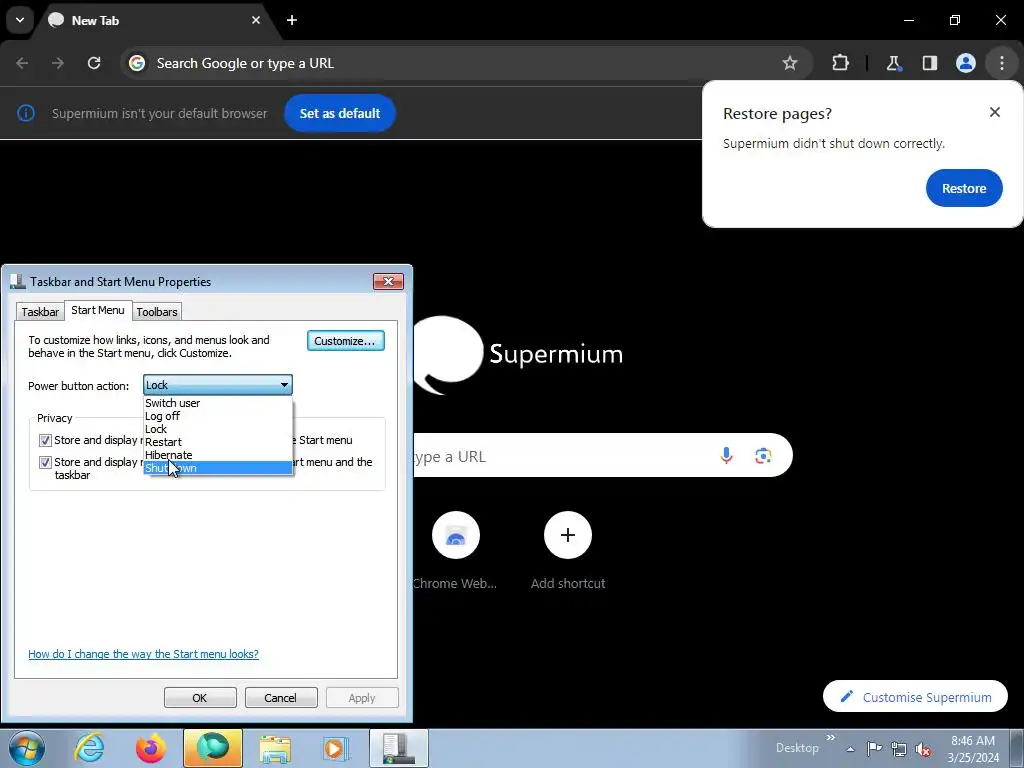Click the Add shortcut plus icon
This screenshot has height=768, width=1024.
pos(568,536)
